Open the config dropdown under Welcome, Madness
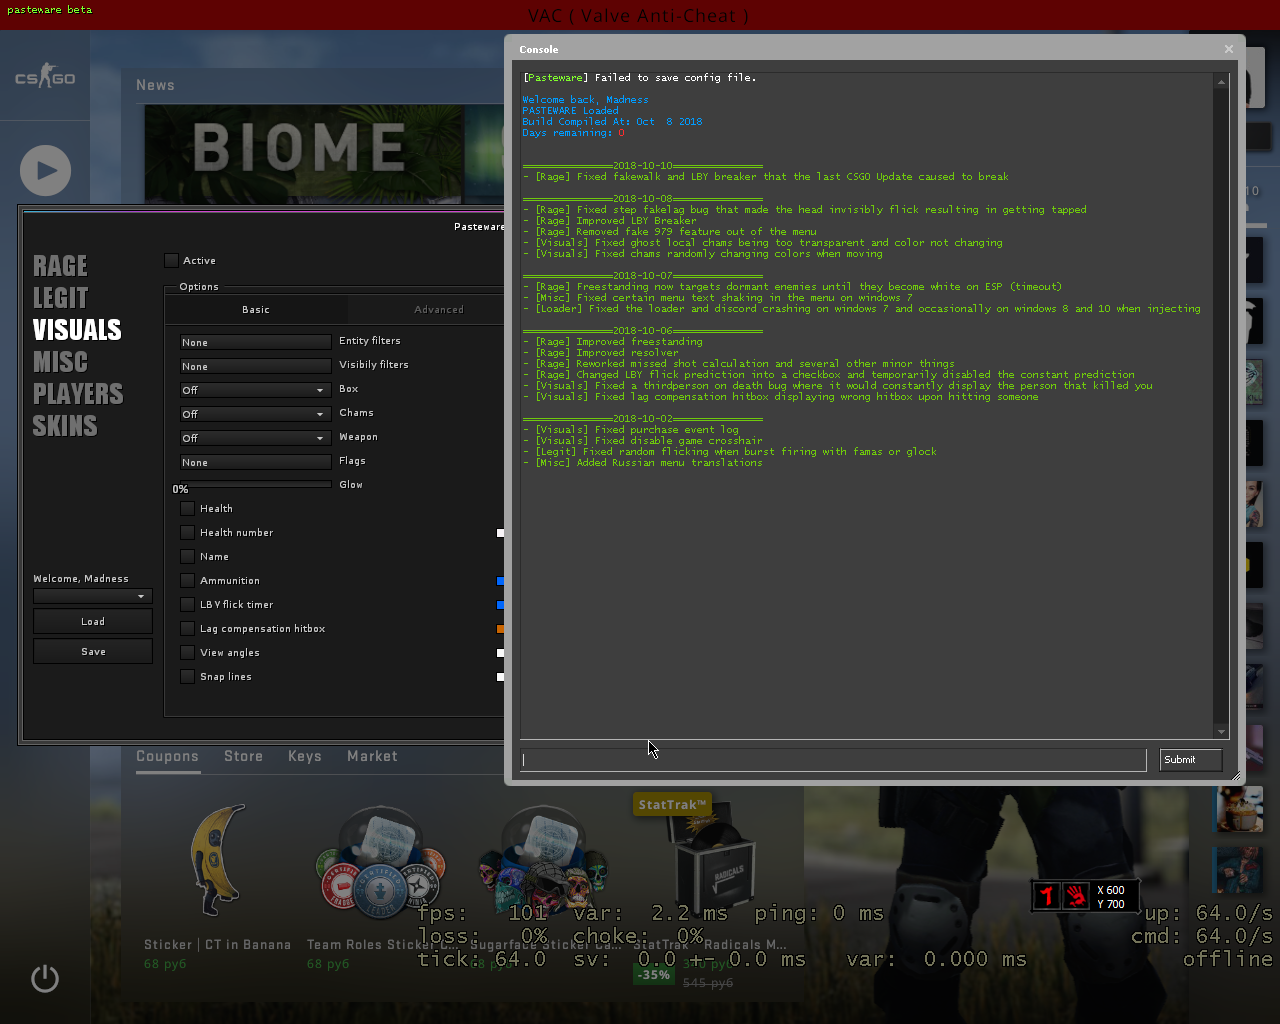 (x=93, y=596)
